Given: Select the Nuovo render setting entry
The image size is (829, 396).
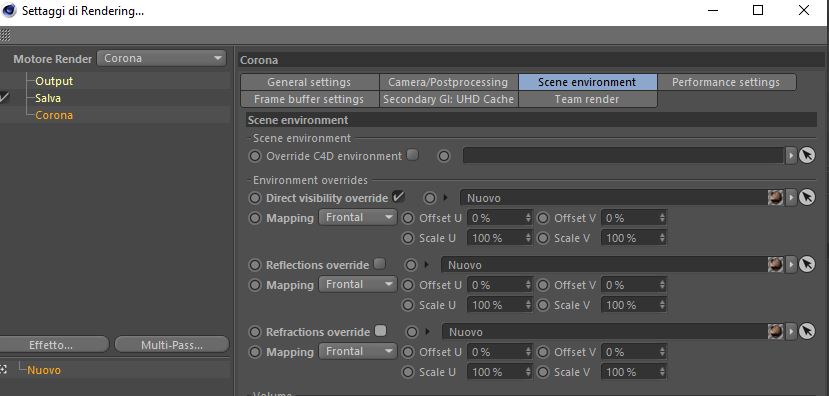Looking at the screenshot, I should tap(44, 370).
